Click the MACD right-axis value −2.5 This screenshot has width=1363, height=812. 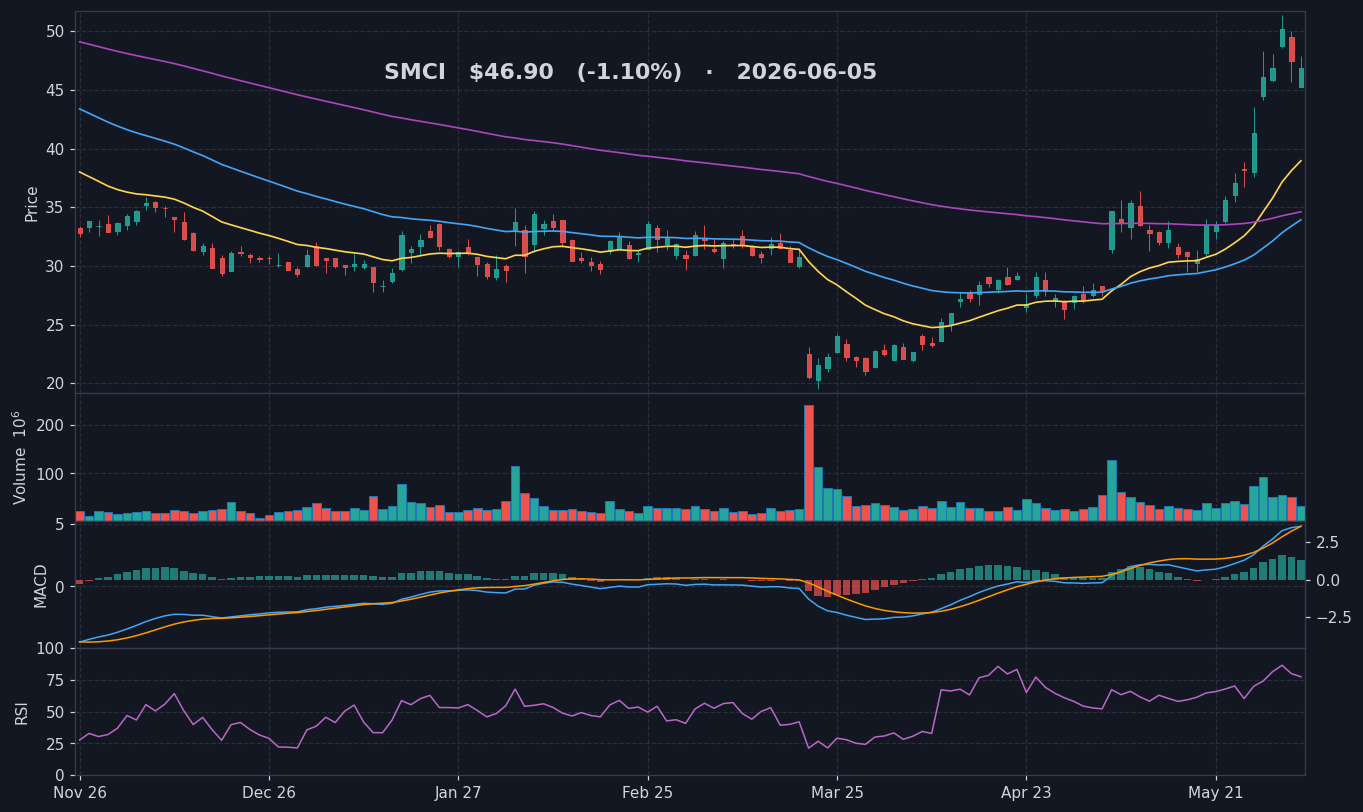1333,618
